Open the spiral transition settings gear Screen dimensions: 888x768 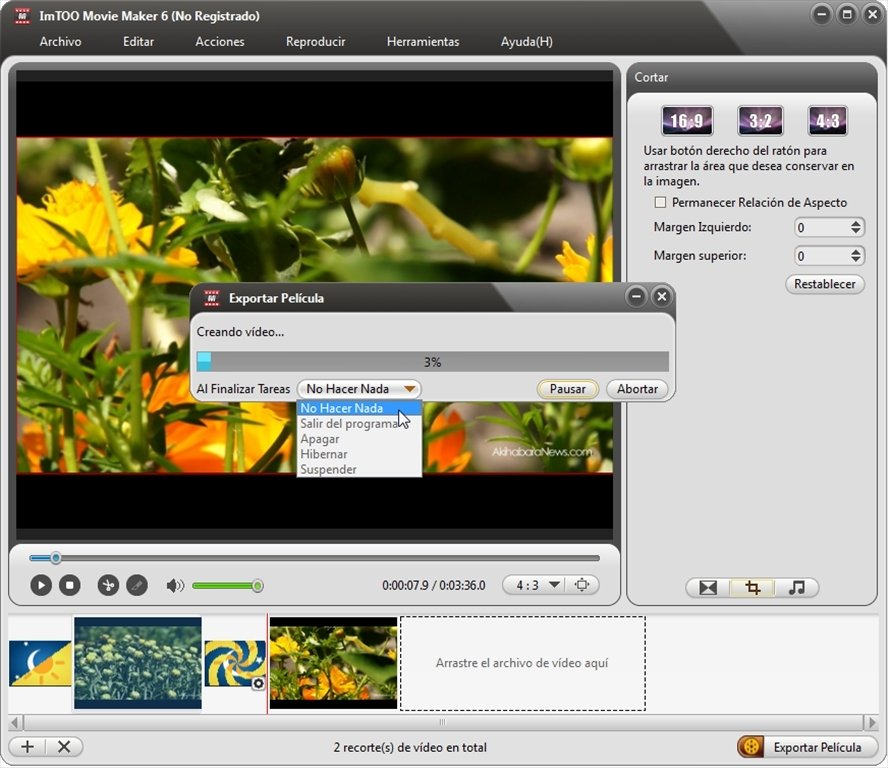pyautogui.click(x=258, y=684)
